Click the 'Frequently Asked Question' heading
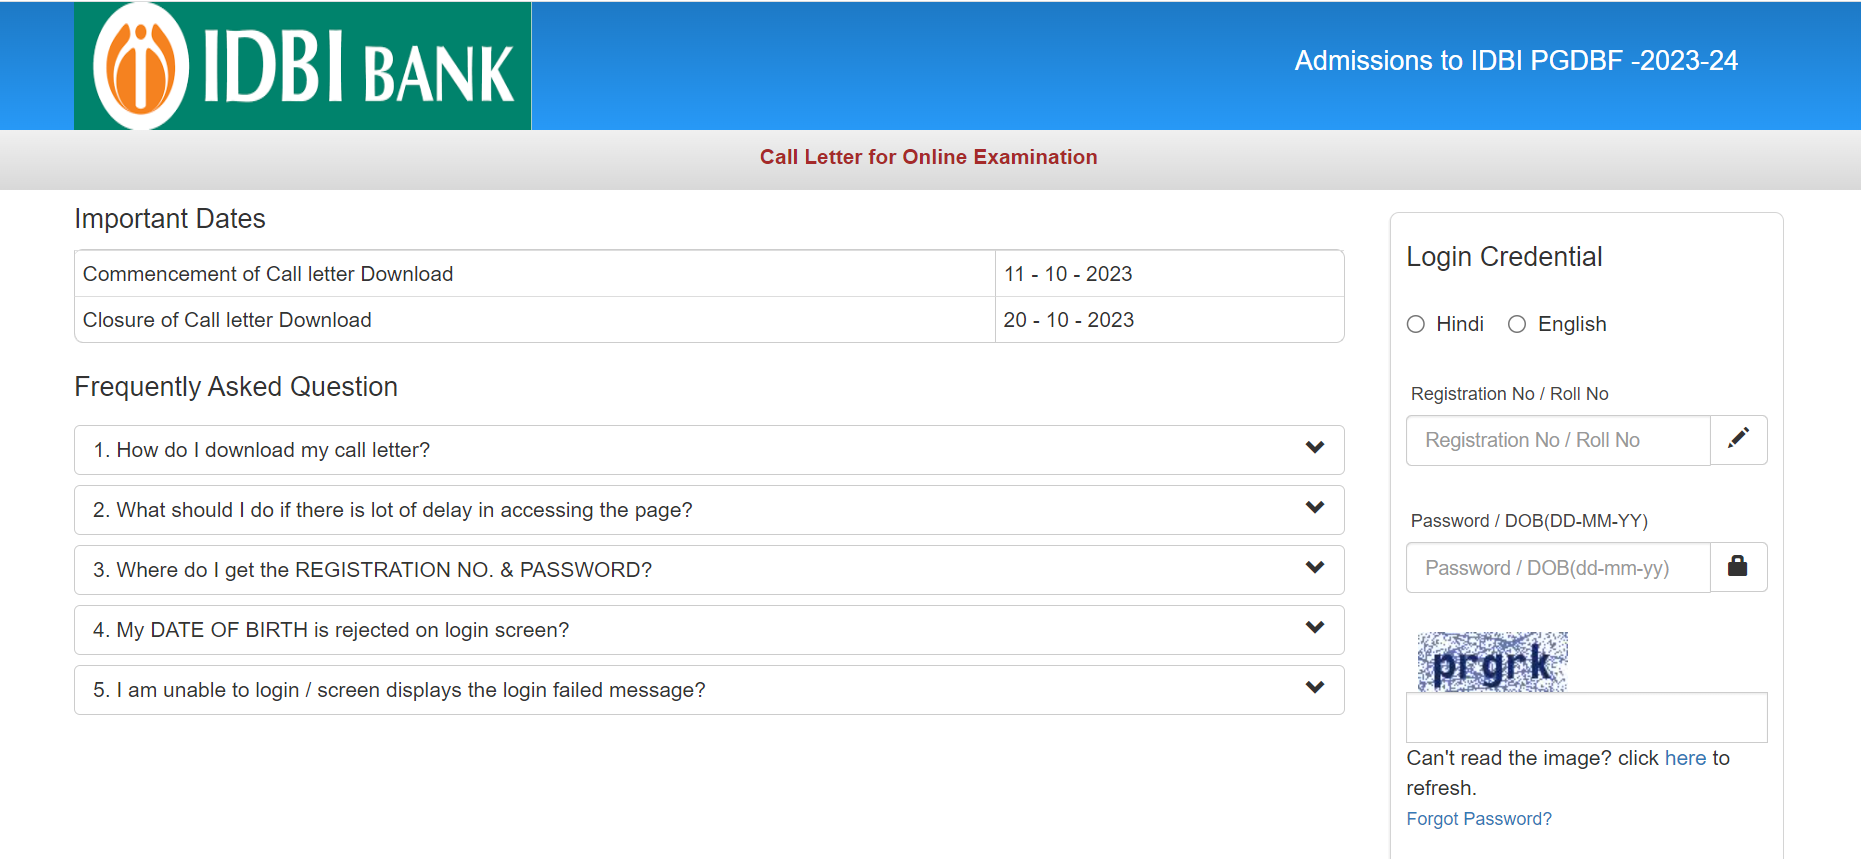 pyautogui.click(x=236, y=387)
